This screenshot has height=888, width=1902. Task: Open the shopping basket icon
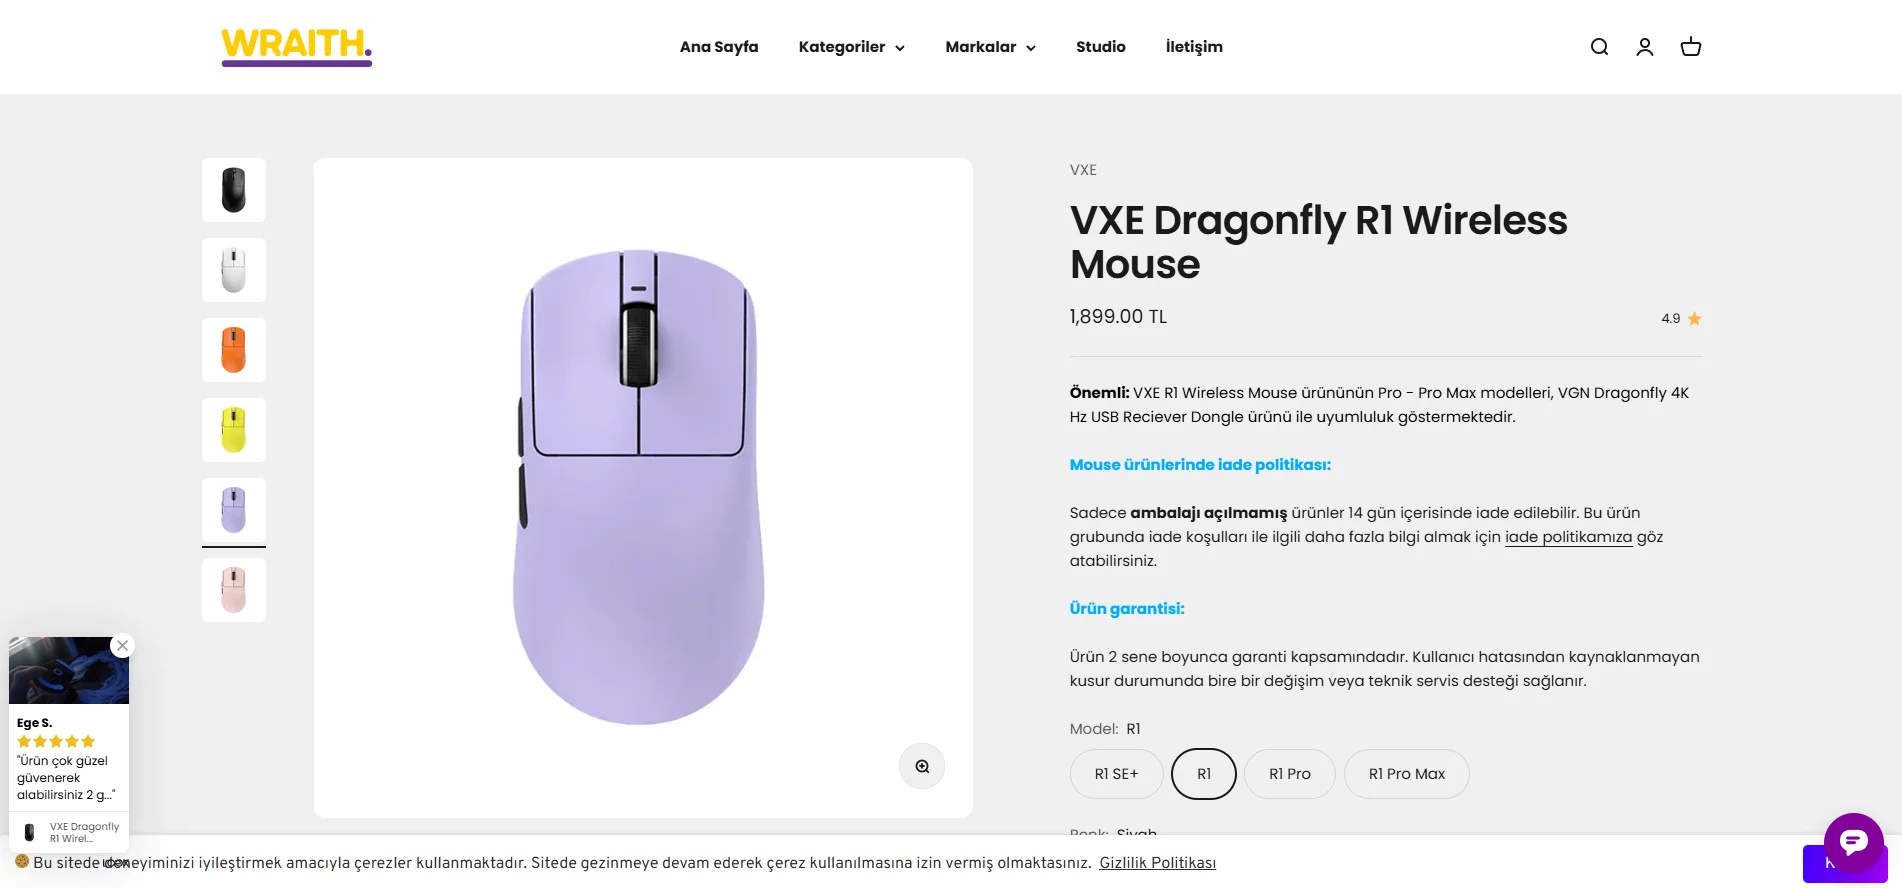[1691, 47]
